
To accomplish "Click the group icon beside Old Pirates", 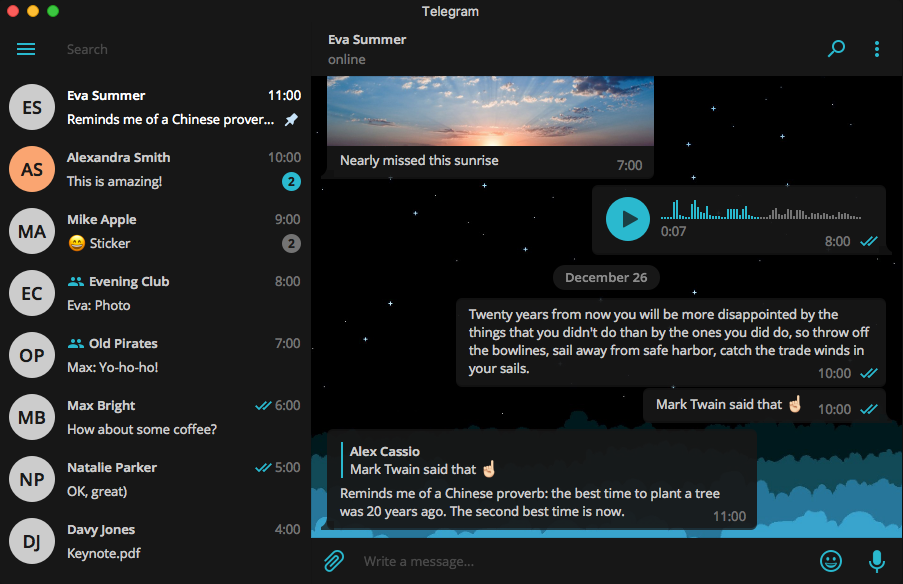I will coord(75,344).
